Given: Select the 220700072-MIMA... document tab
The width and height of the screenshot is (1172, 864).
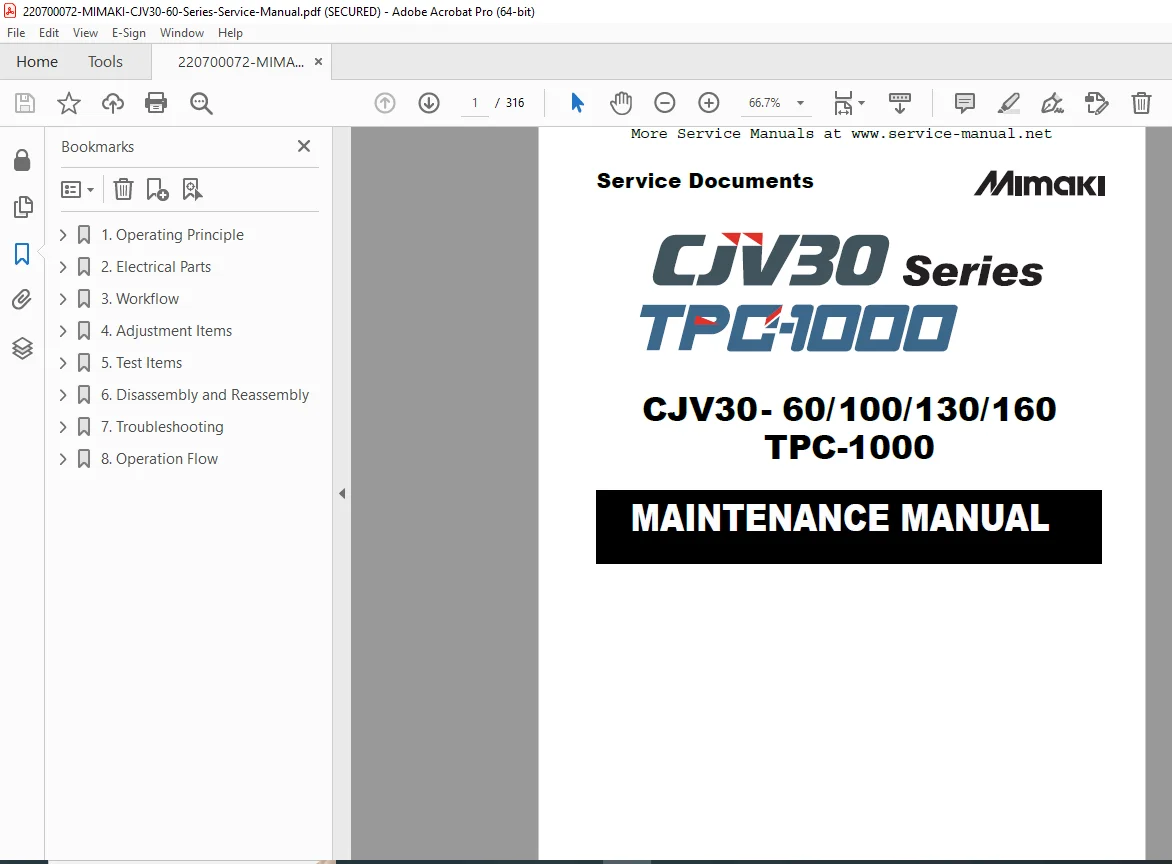Looking at the screenshot, I should [x=240, y=62].
